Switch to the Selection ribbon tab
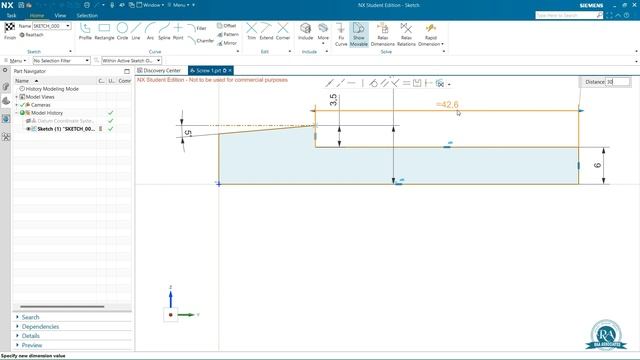 pyautogui.click(x=87, y=16)
